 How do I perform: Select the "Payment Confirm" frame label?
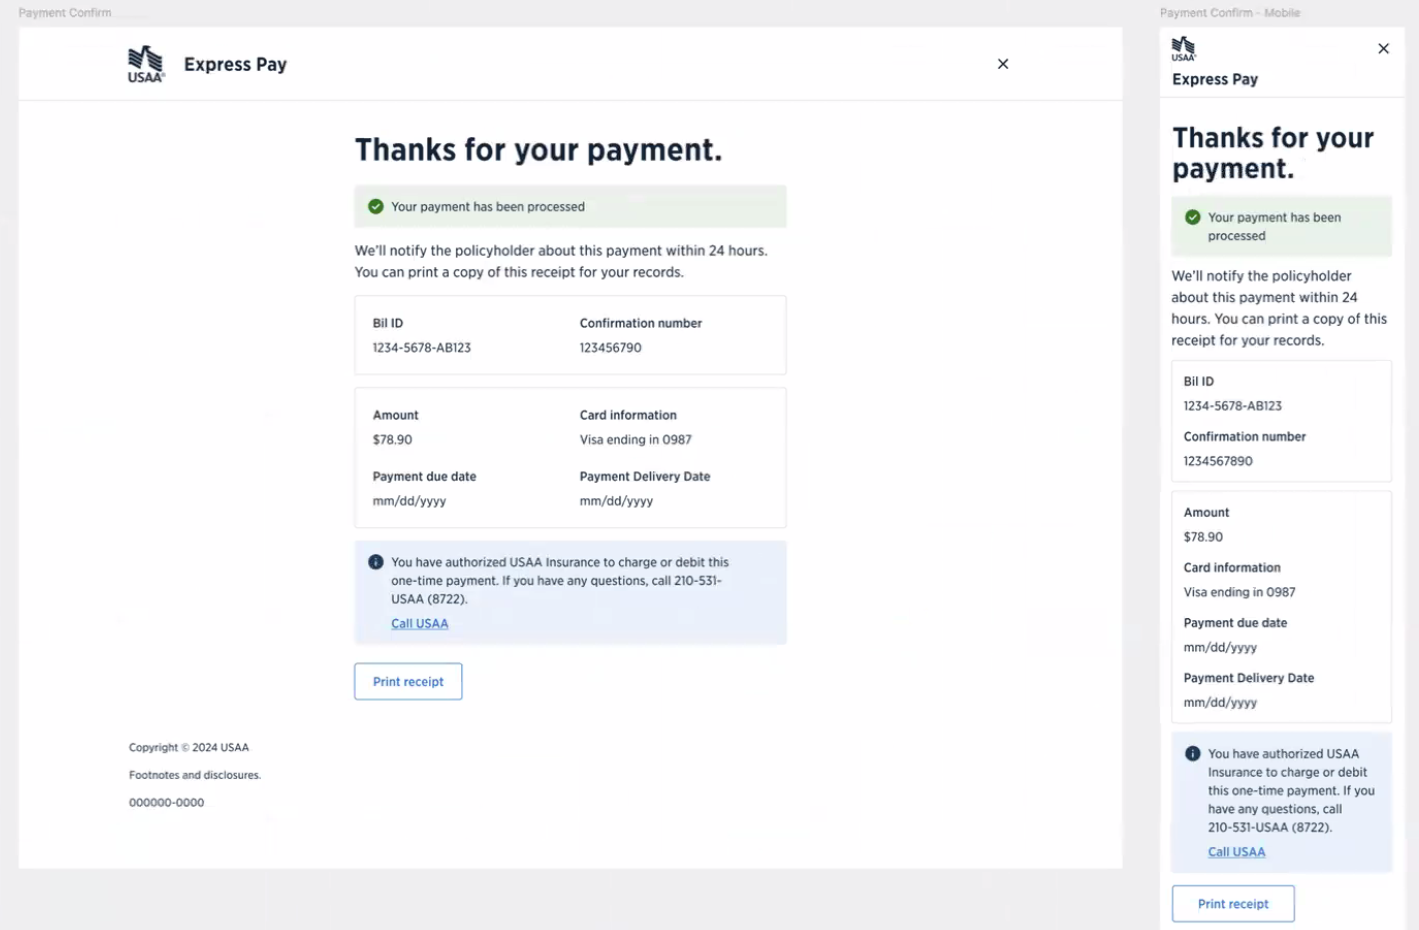[x=65, y=13]
